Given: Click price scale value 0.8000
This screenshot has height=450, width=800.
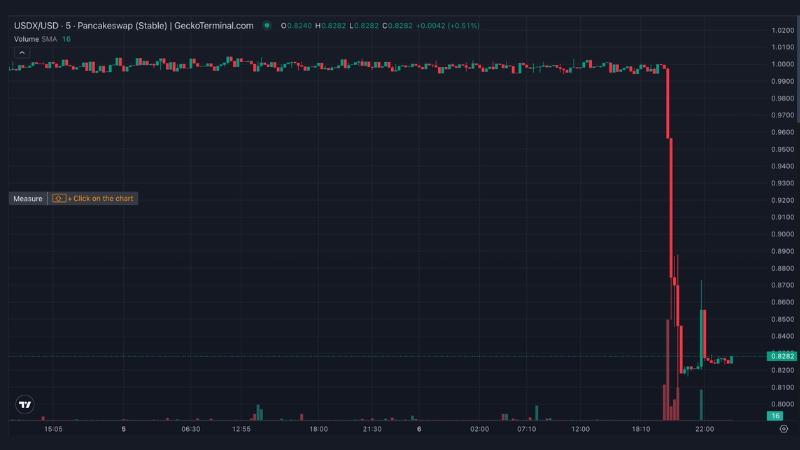Looking at the screenshot, I should [x=782, y=404].
